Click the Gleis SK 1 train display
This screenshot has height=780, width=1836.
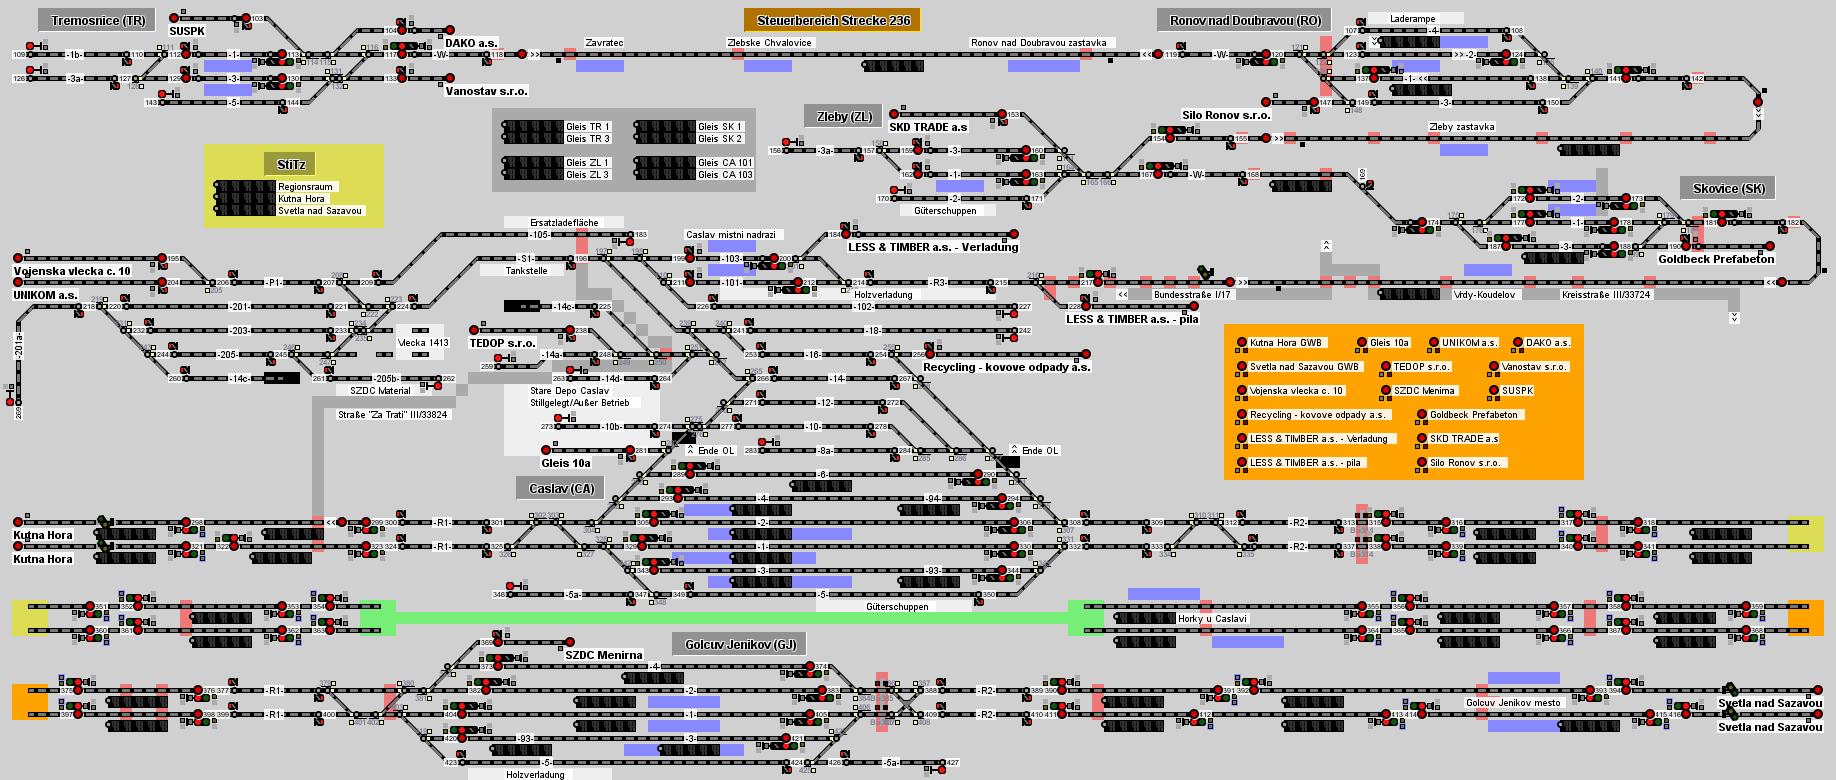point(664,127)
